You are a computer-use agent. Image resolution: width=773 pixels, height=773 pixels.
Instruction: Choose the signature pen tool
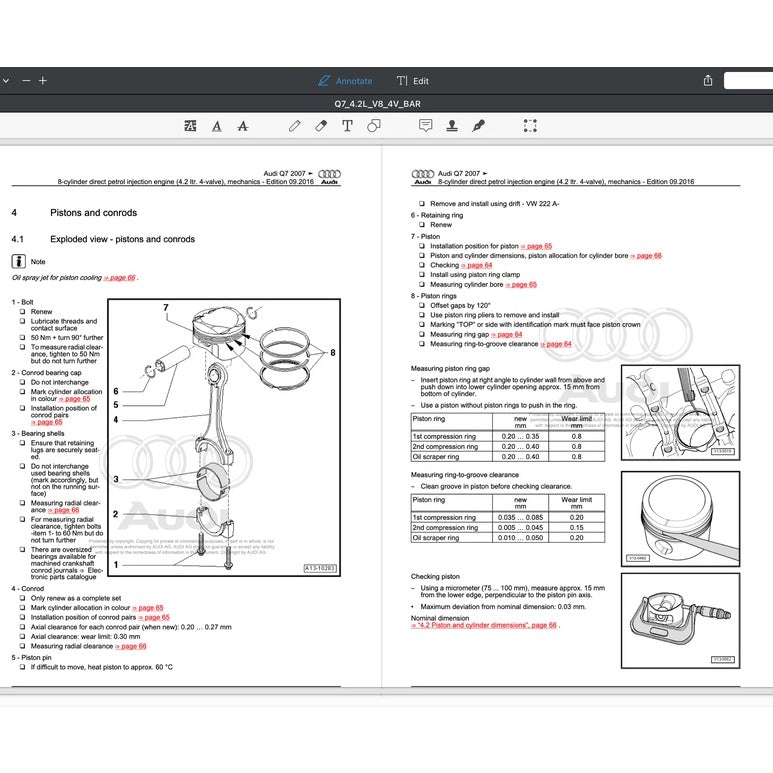point(478,126)
